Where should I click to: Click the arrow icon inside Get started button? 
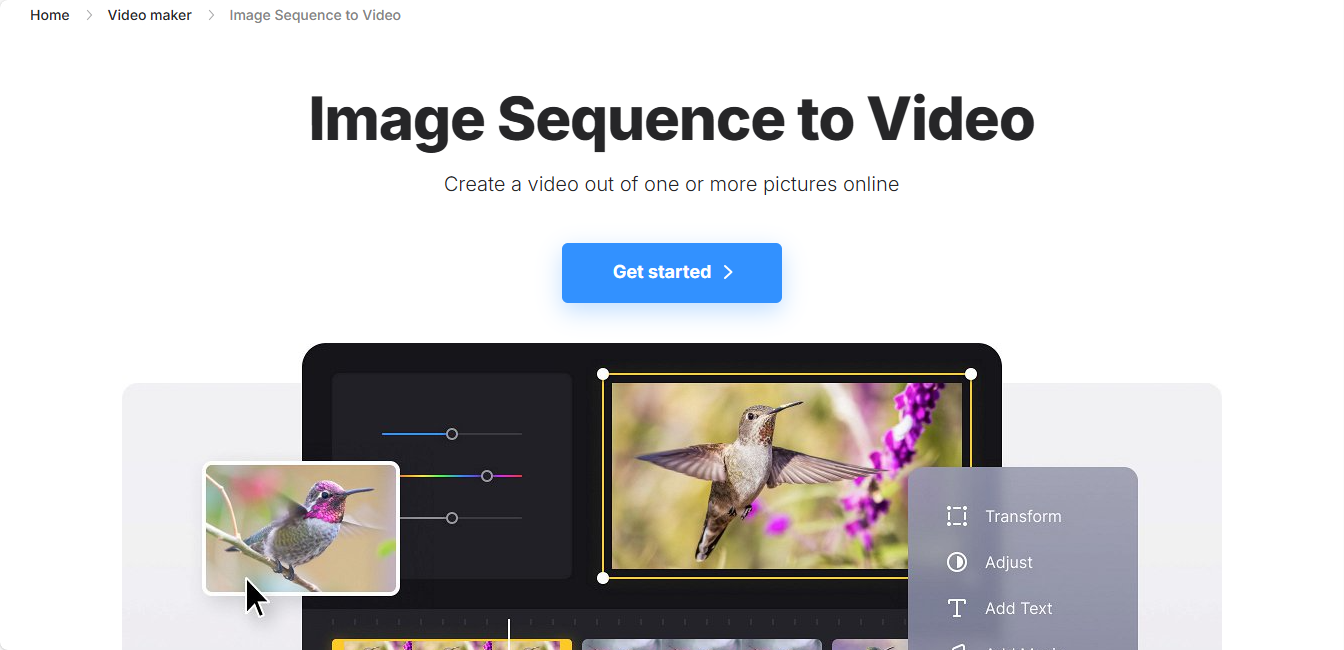pos(729,272)
